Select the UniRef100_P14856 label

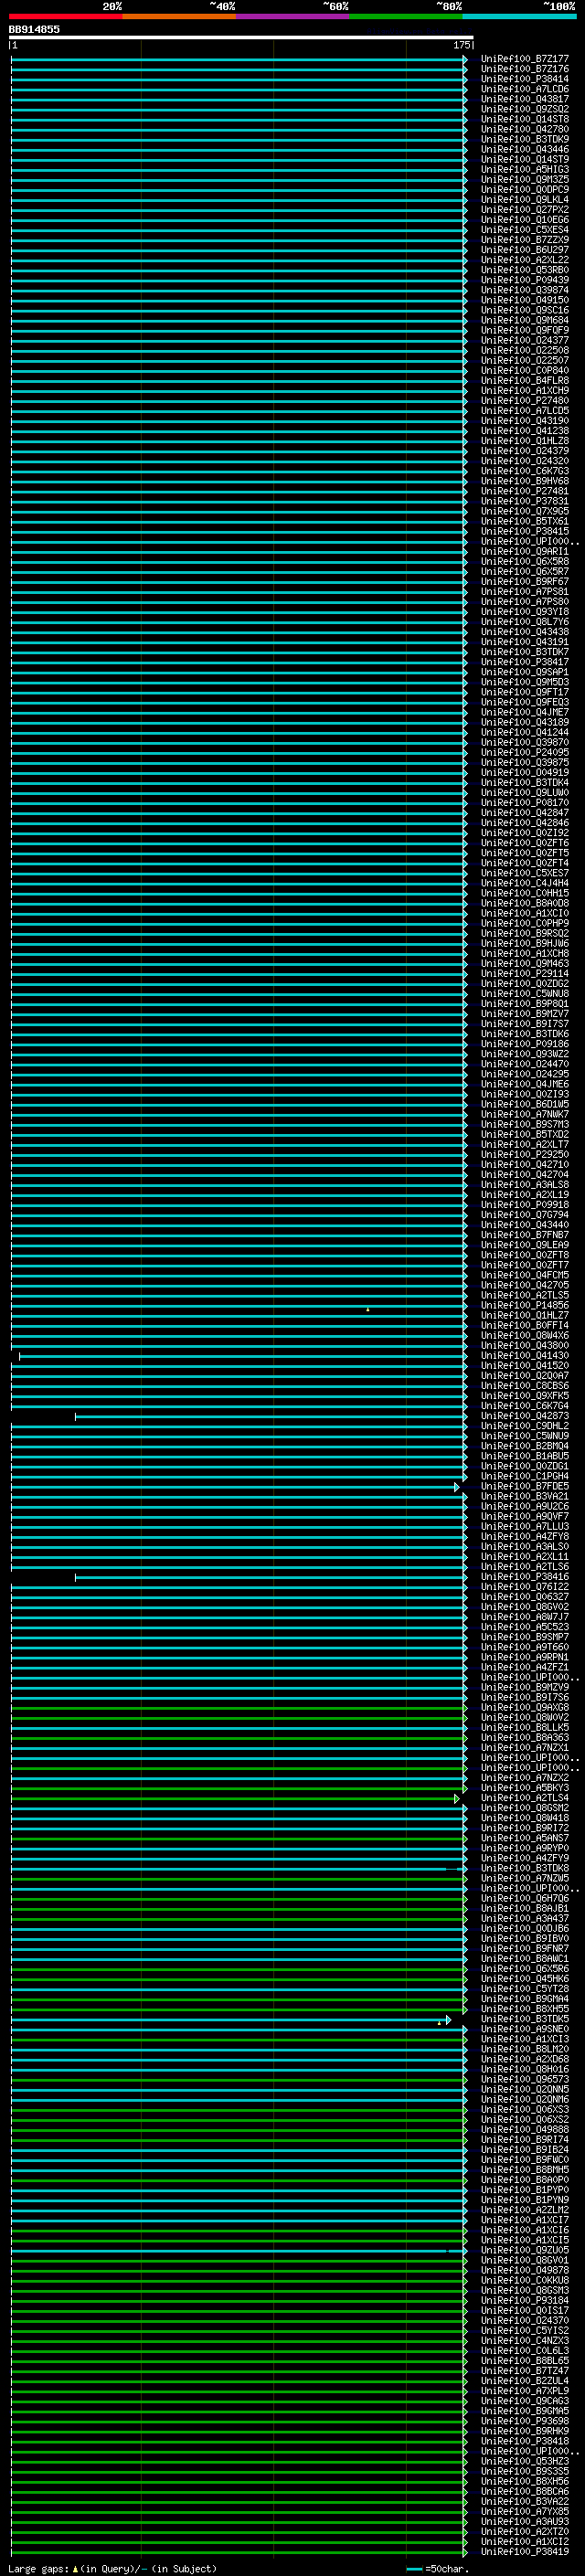click(x=525, y=1305)
